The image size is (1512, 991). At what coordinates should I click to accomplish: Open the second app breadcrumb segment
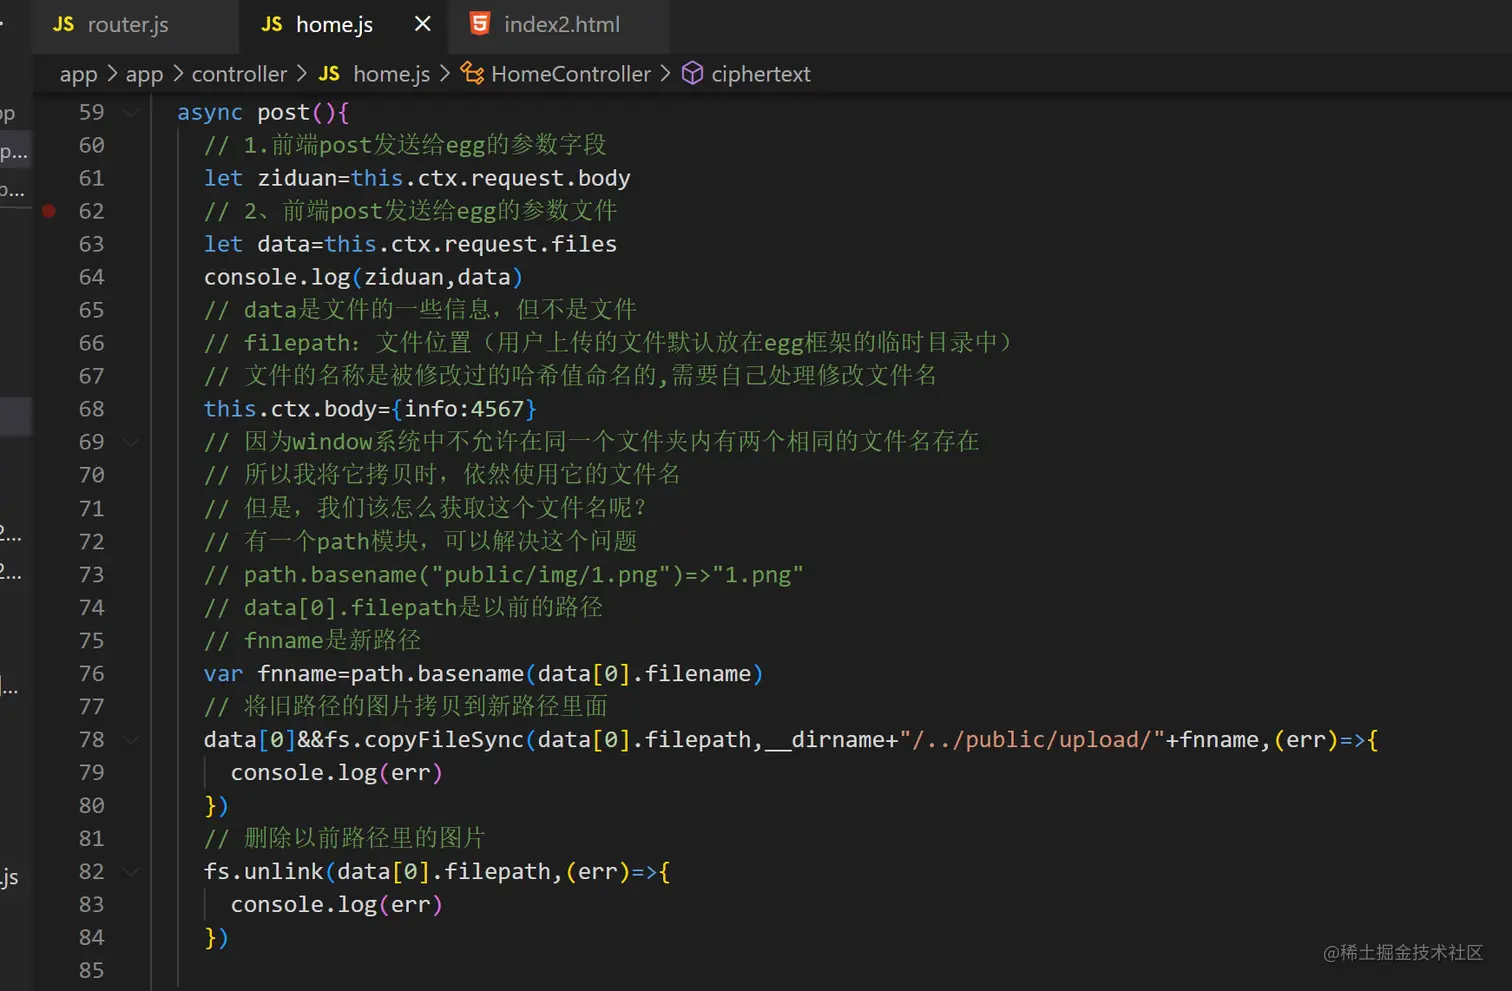click(x=144, y=74)
